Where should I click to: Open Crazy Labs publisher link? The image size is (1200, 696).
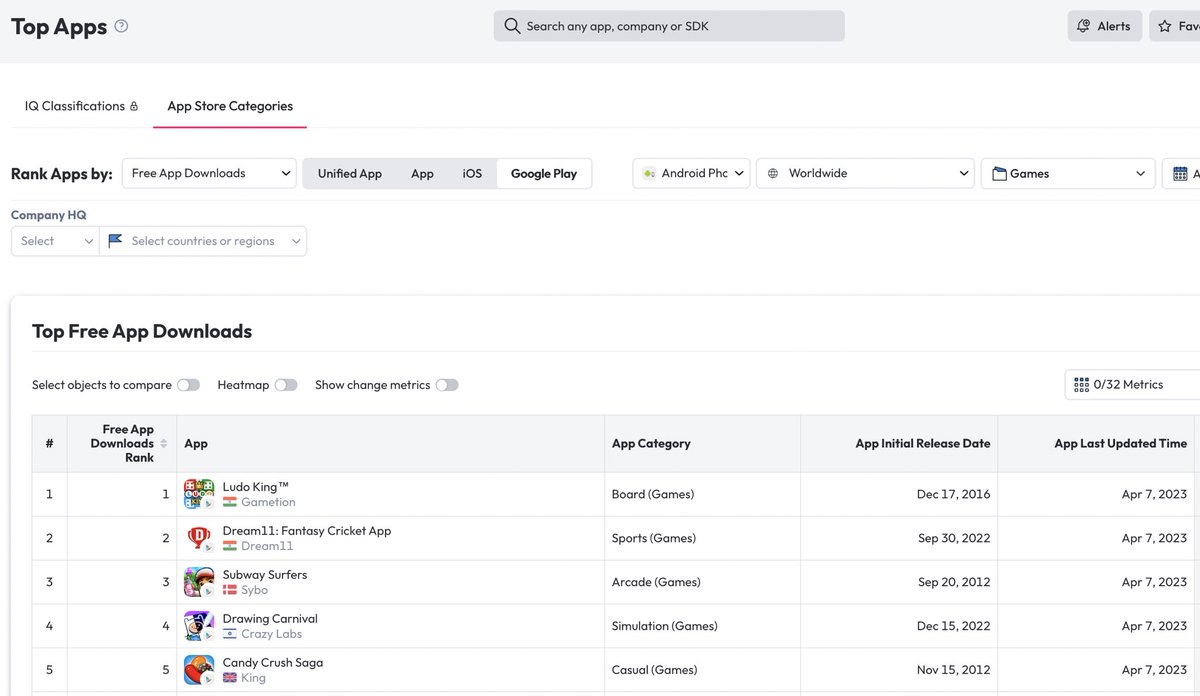point(271,634)
